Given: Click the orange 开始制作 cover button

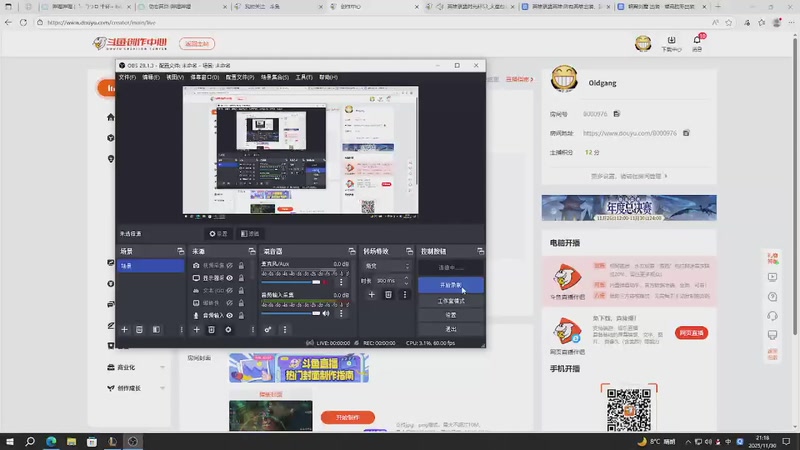Looking at the screenshot, I should pos(347,417).
